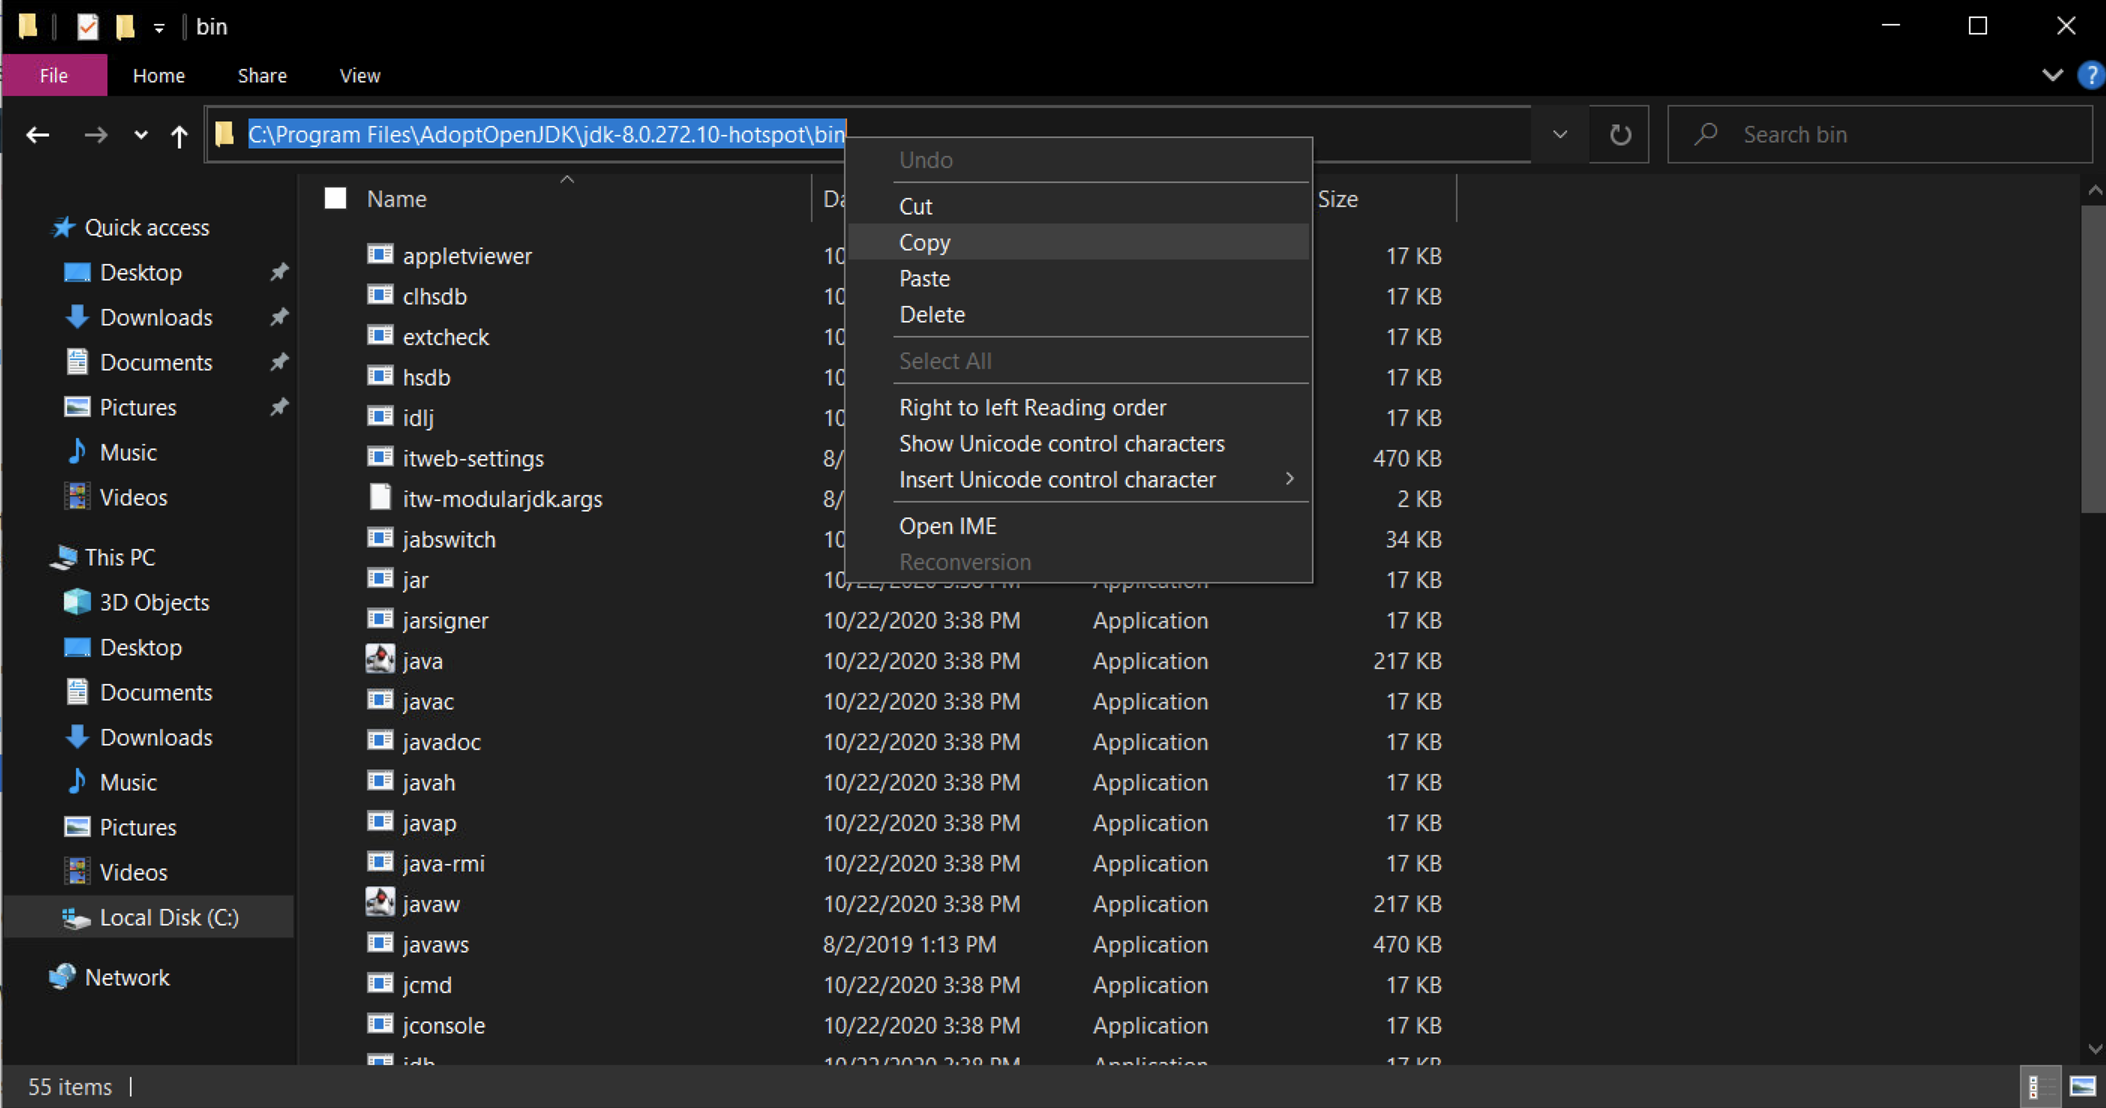Refresh the folder with the refresh icon
Screen dimensions: 2106x1108
[x=1620, y=135]
